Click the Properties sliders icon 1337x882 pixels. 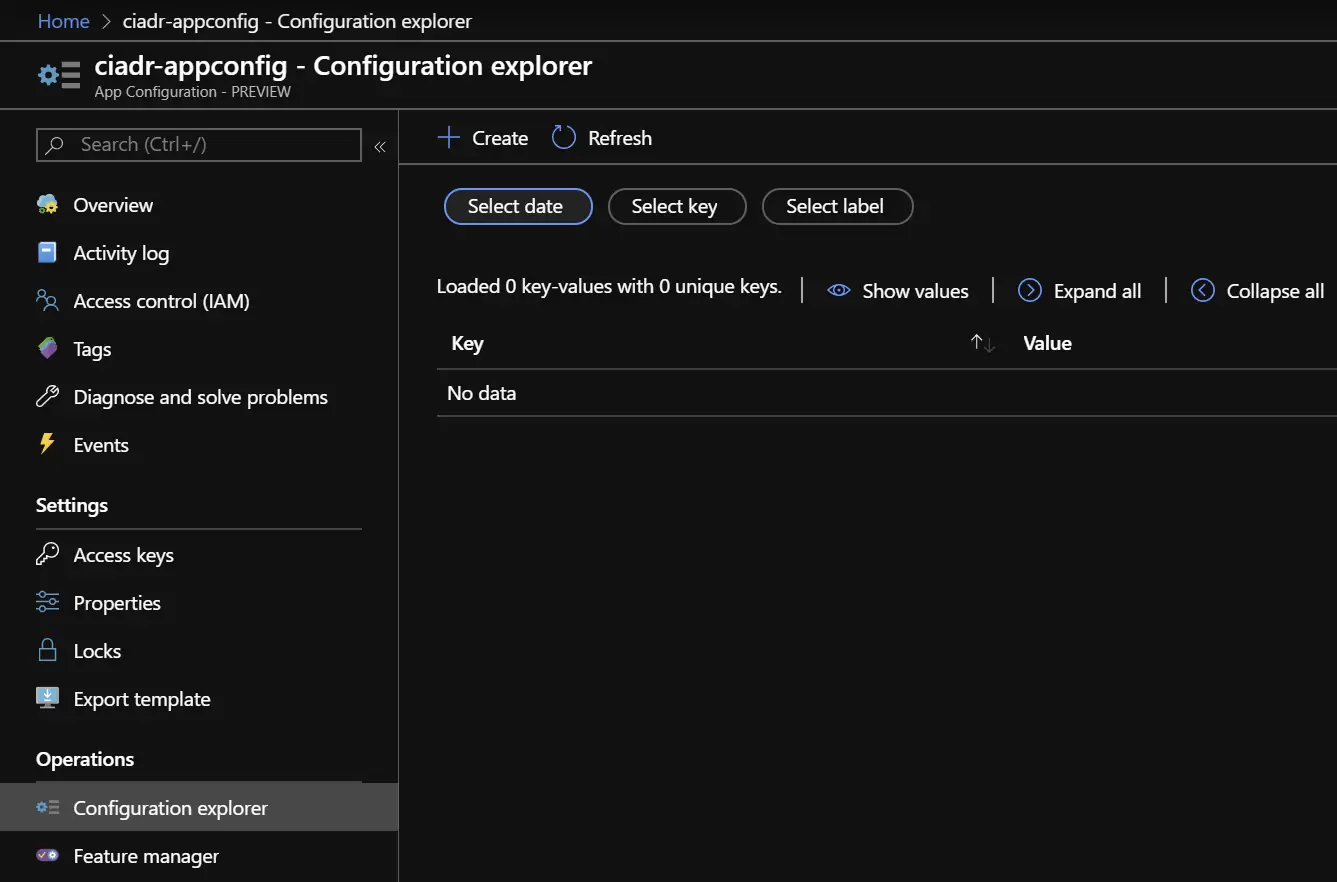tap(47, 602)
